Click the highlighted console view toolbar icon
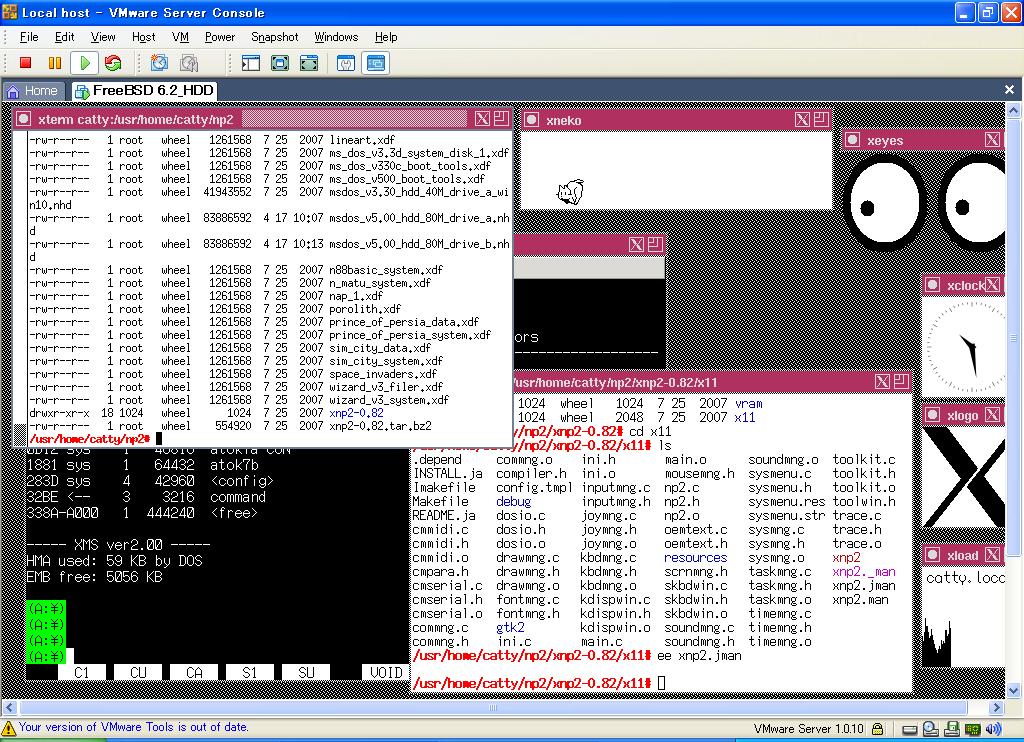This screenshot has height=742, width=1024. [376, 63]
